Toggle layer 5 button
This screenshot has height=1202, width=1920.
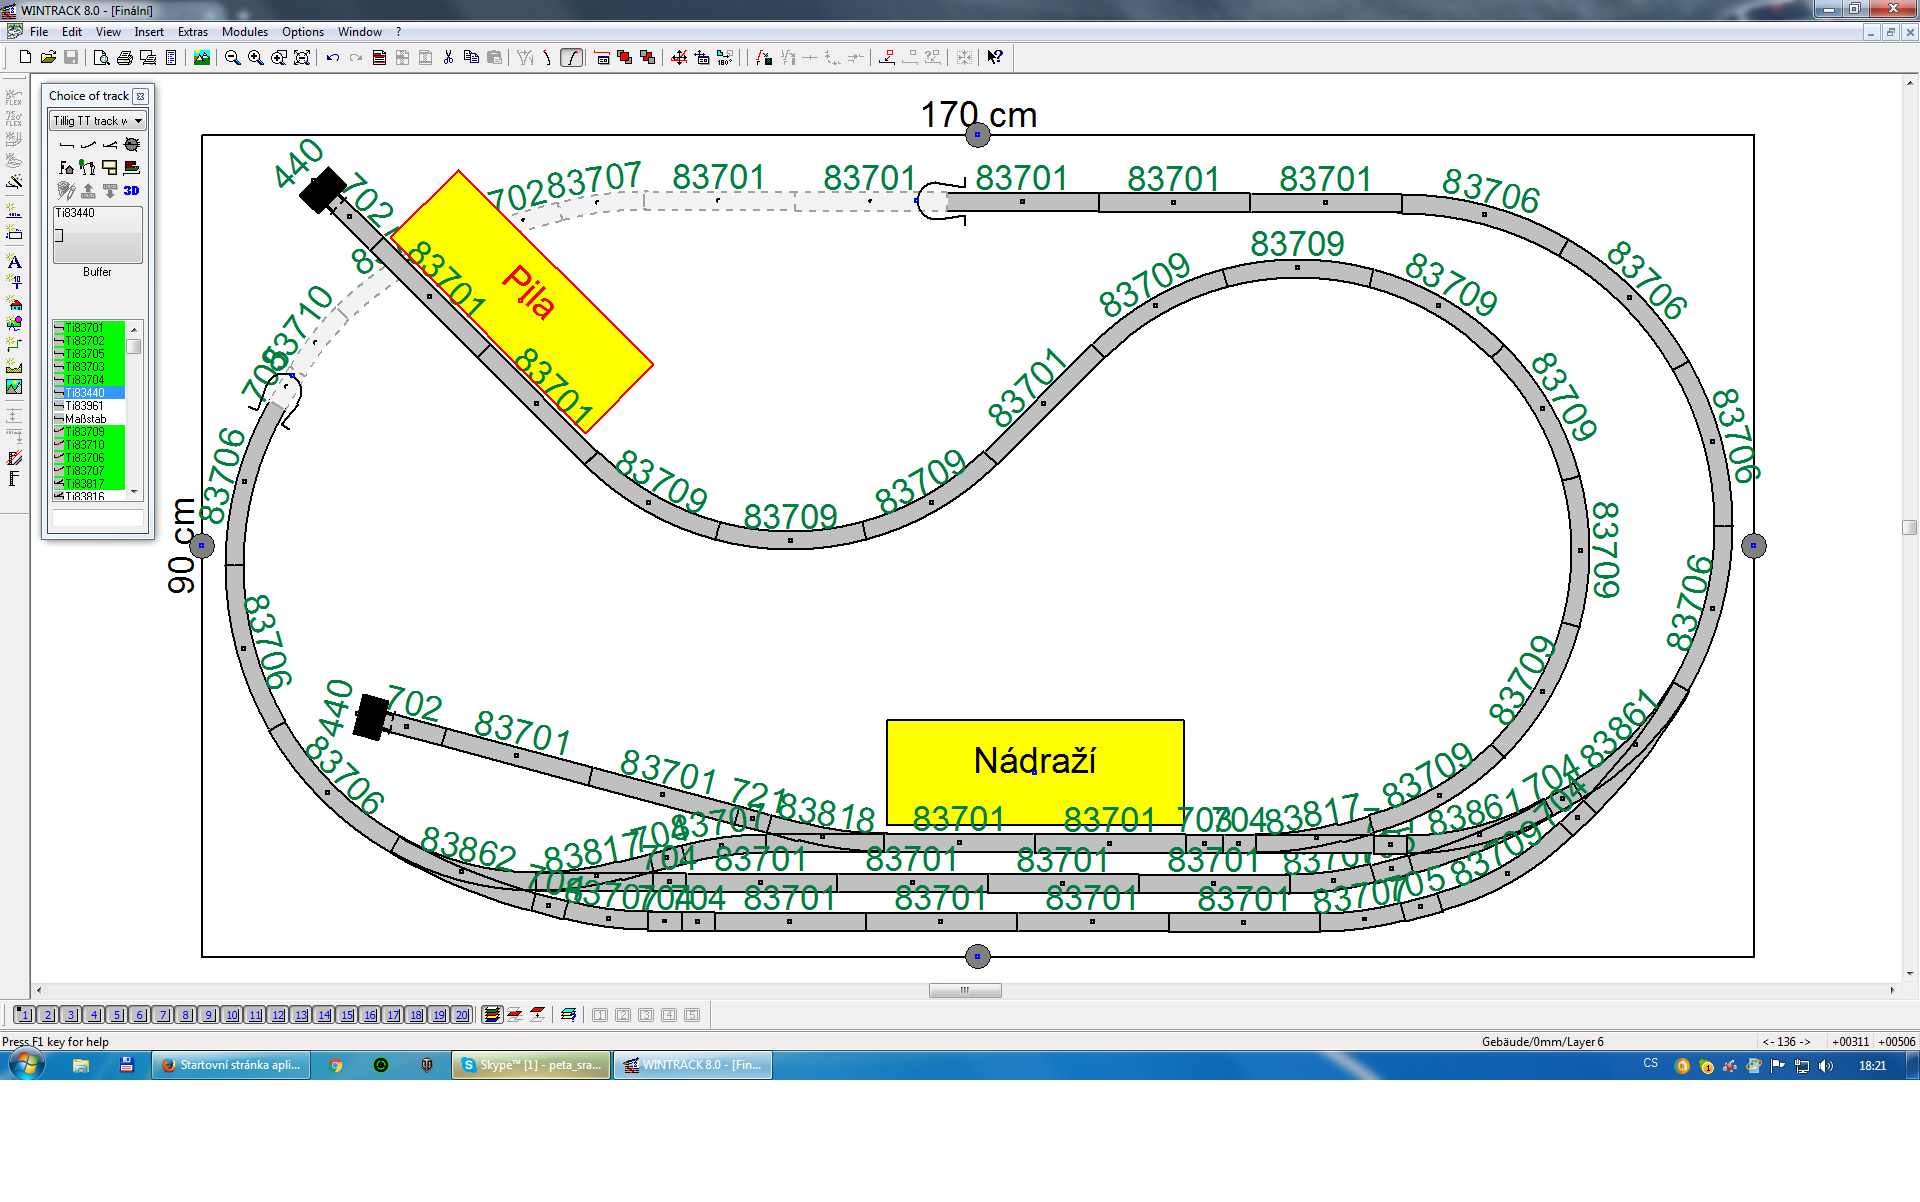(116, 1015)
